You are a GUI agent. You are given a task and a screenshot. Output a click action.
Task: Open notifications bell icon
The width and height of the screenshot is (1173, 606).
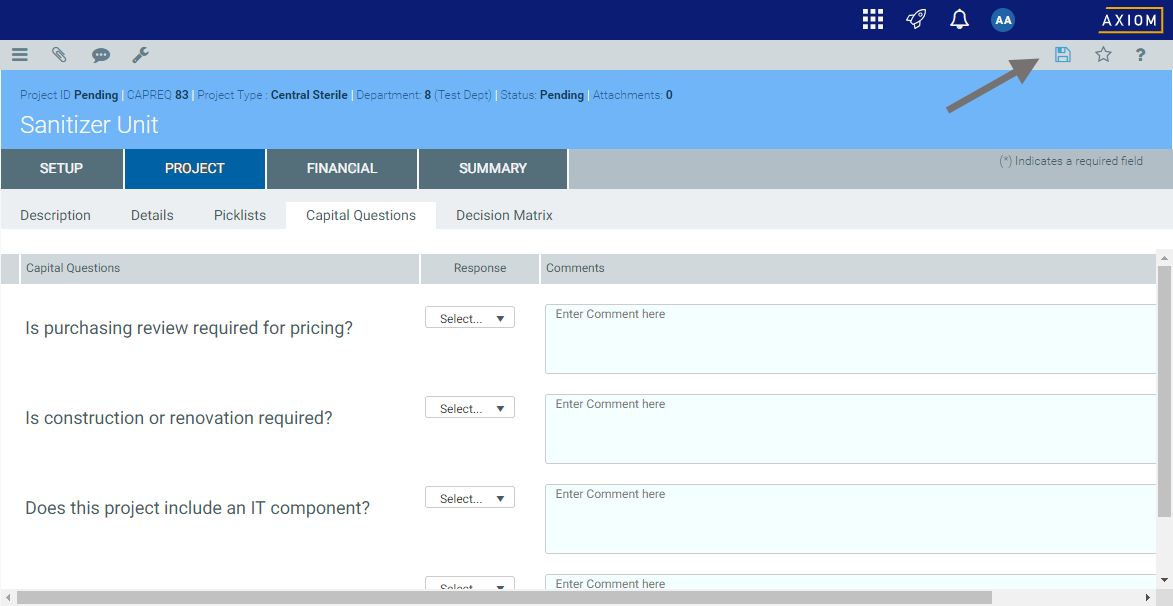pyautogui.click(x=959, y=20)
